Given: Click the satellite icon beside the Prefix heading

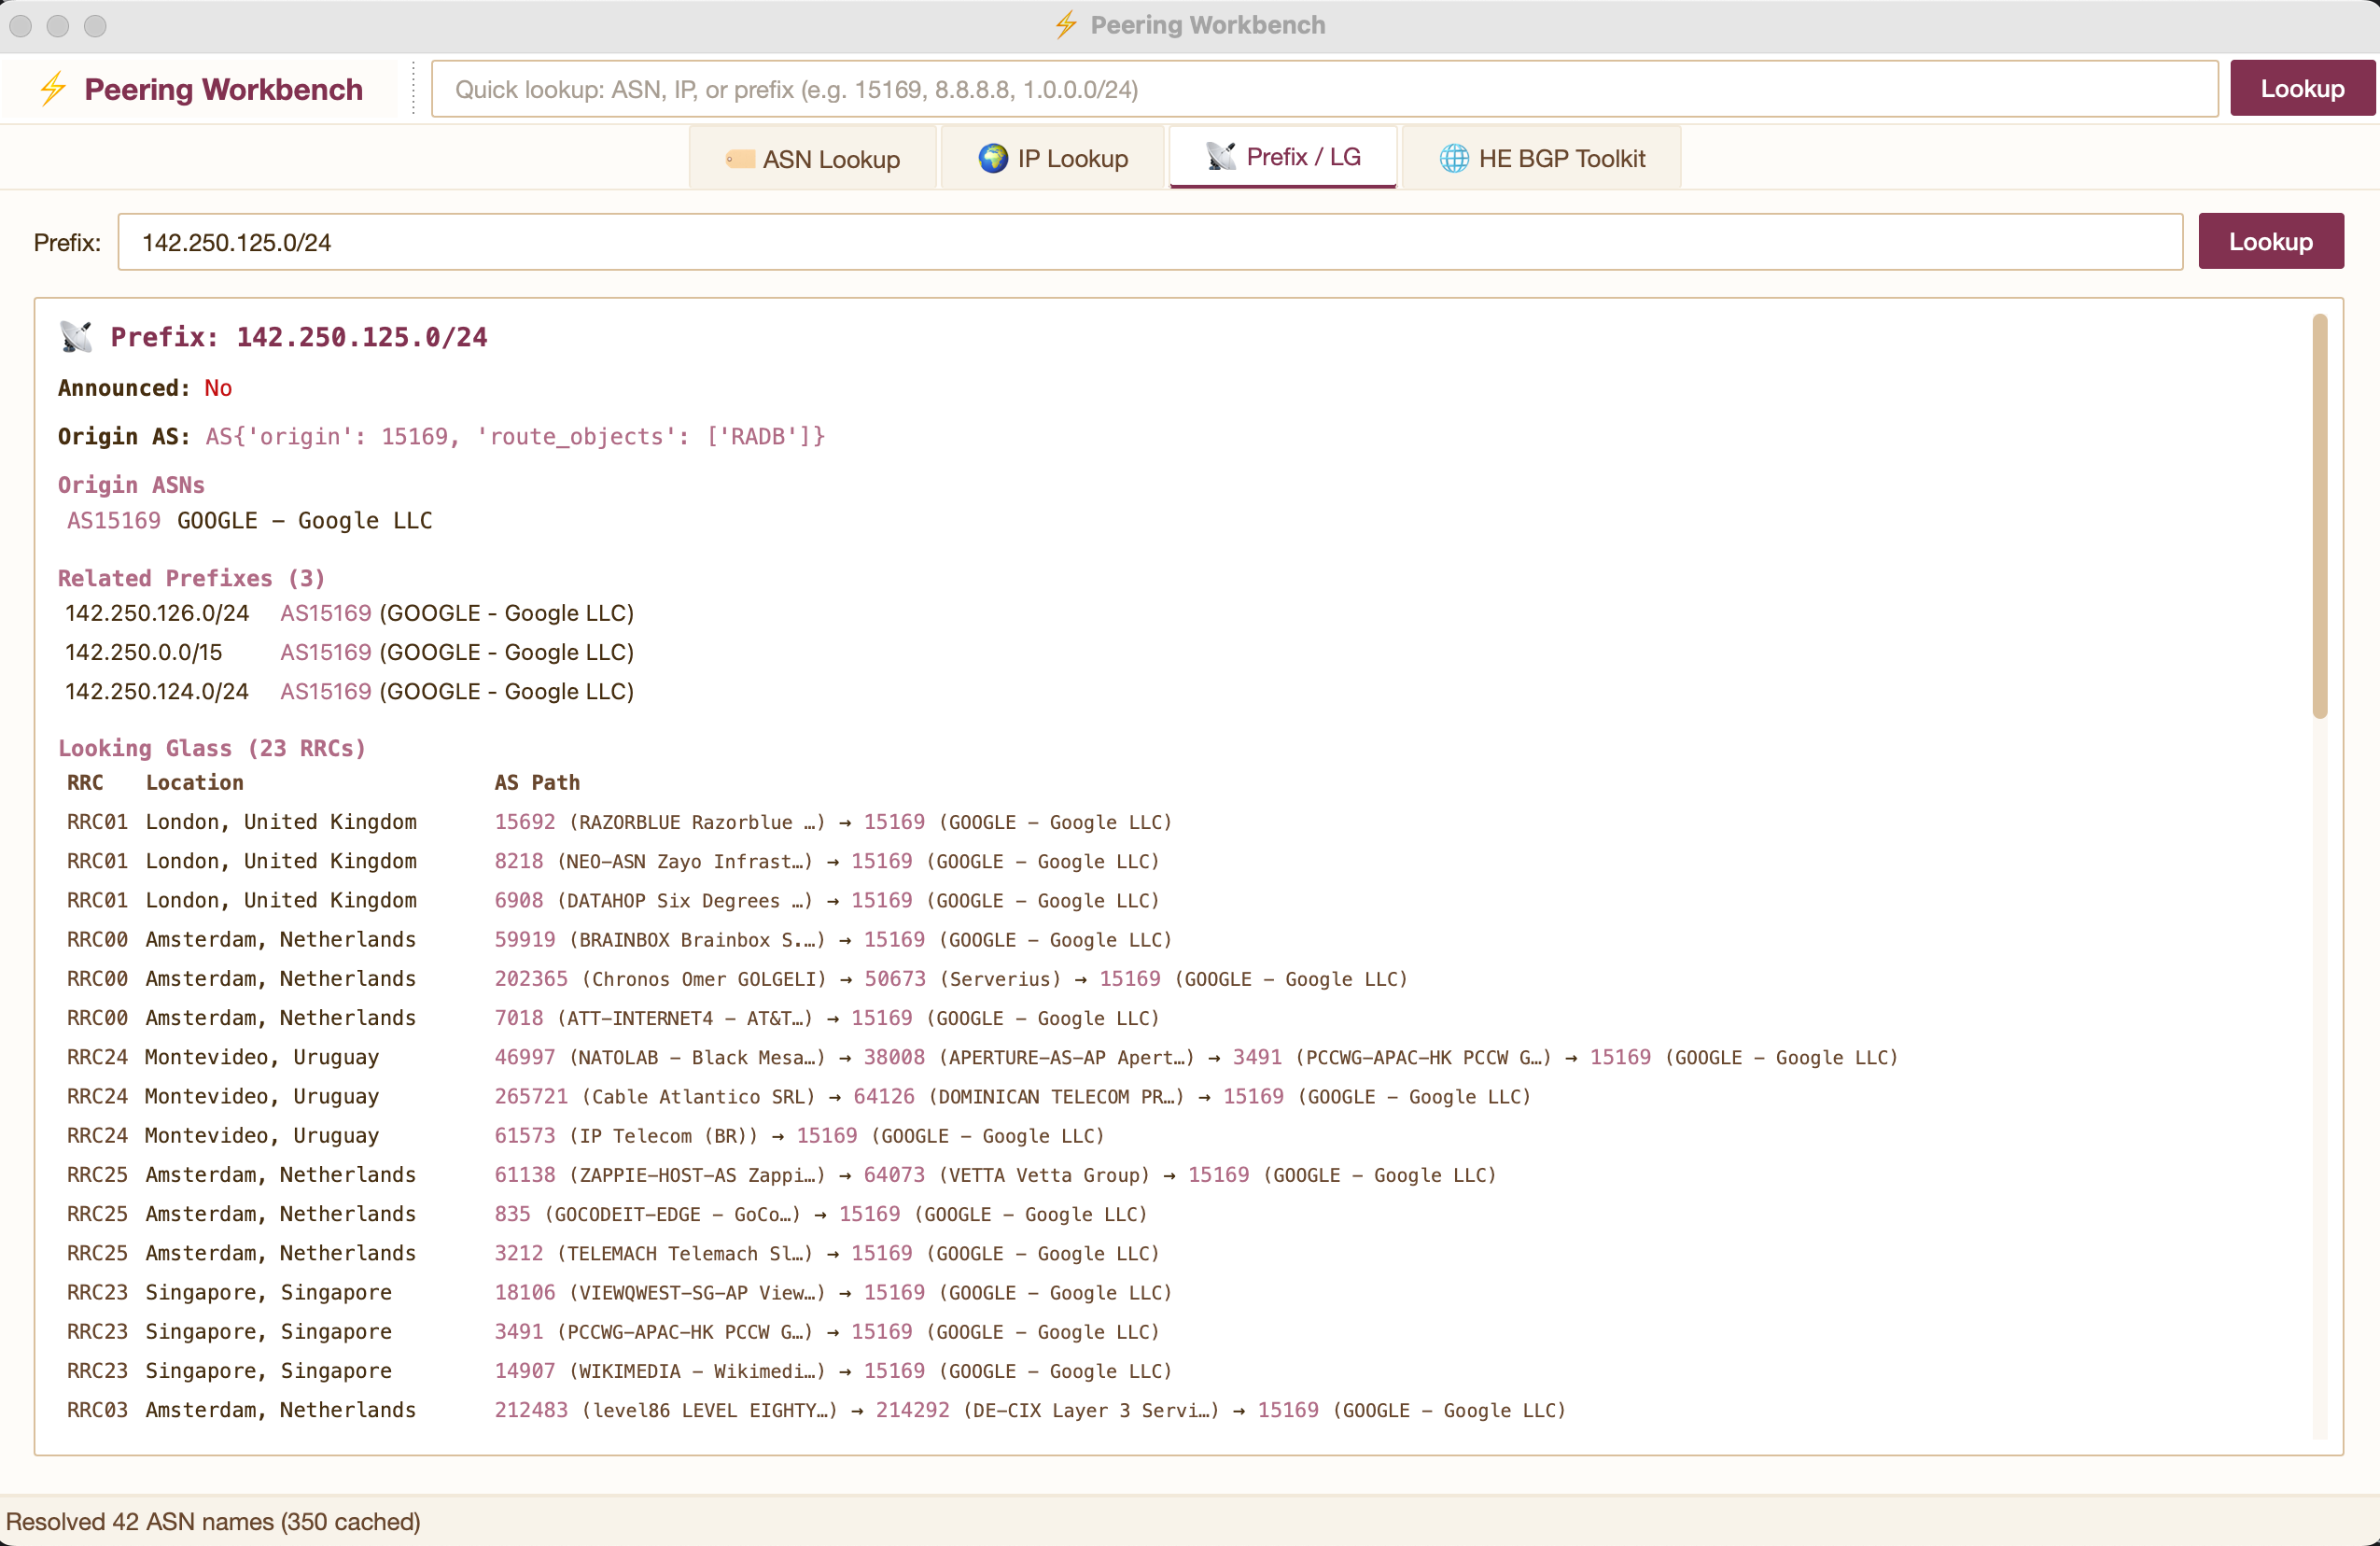Looking at the screenshot, I should [x=76, y=336].
